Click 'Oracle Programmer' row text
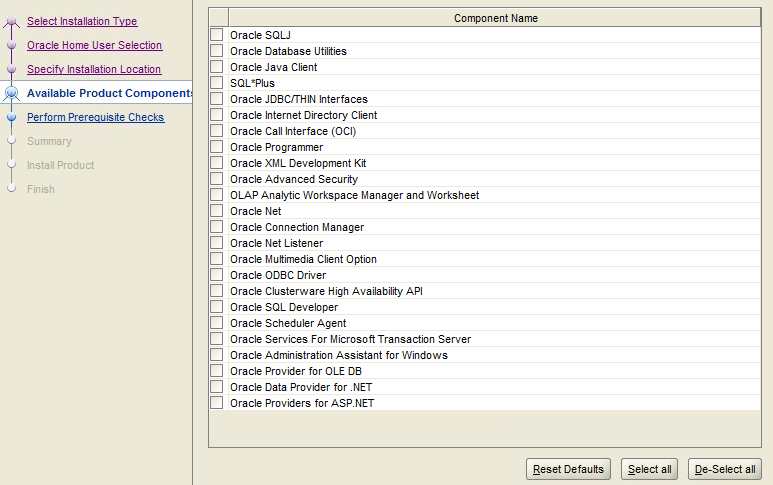The height and width of the screenshot is (485, 773). pos(277,147)
